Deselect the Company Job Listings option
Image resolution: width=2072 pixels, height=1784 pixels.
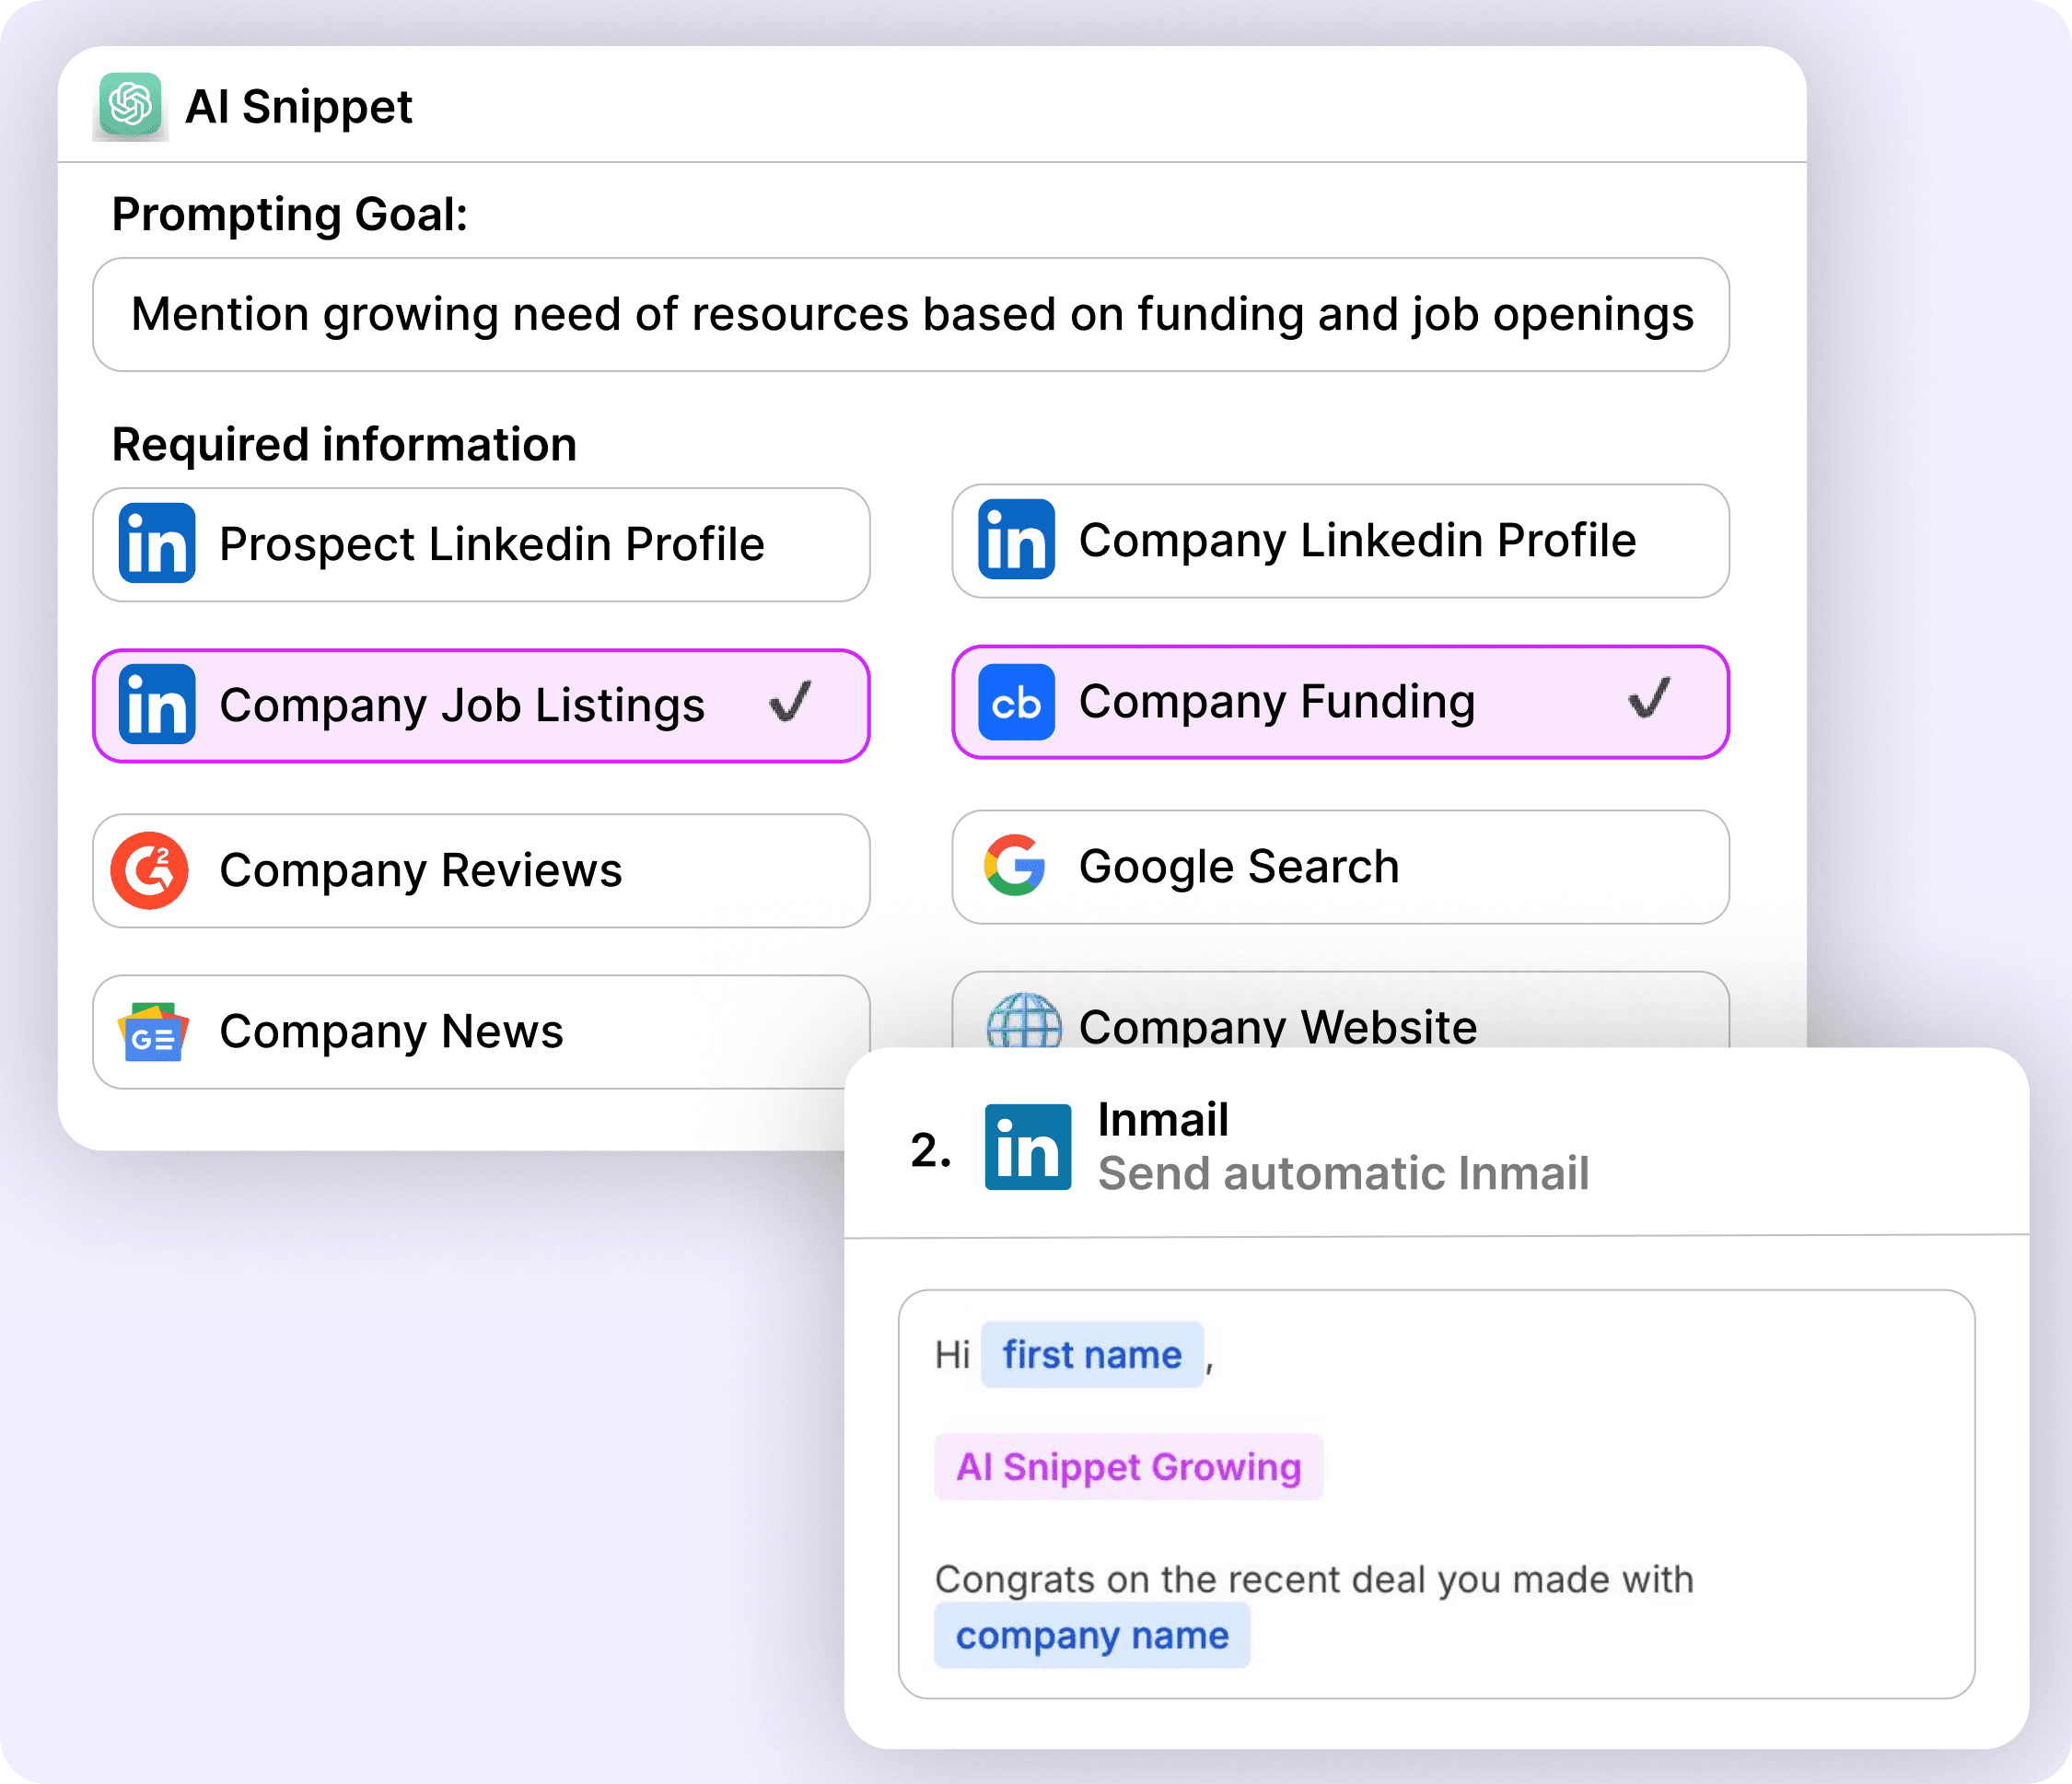[x=481, y=706]
